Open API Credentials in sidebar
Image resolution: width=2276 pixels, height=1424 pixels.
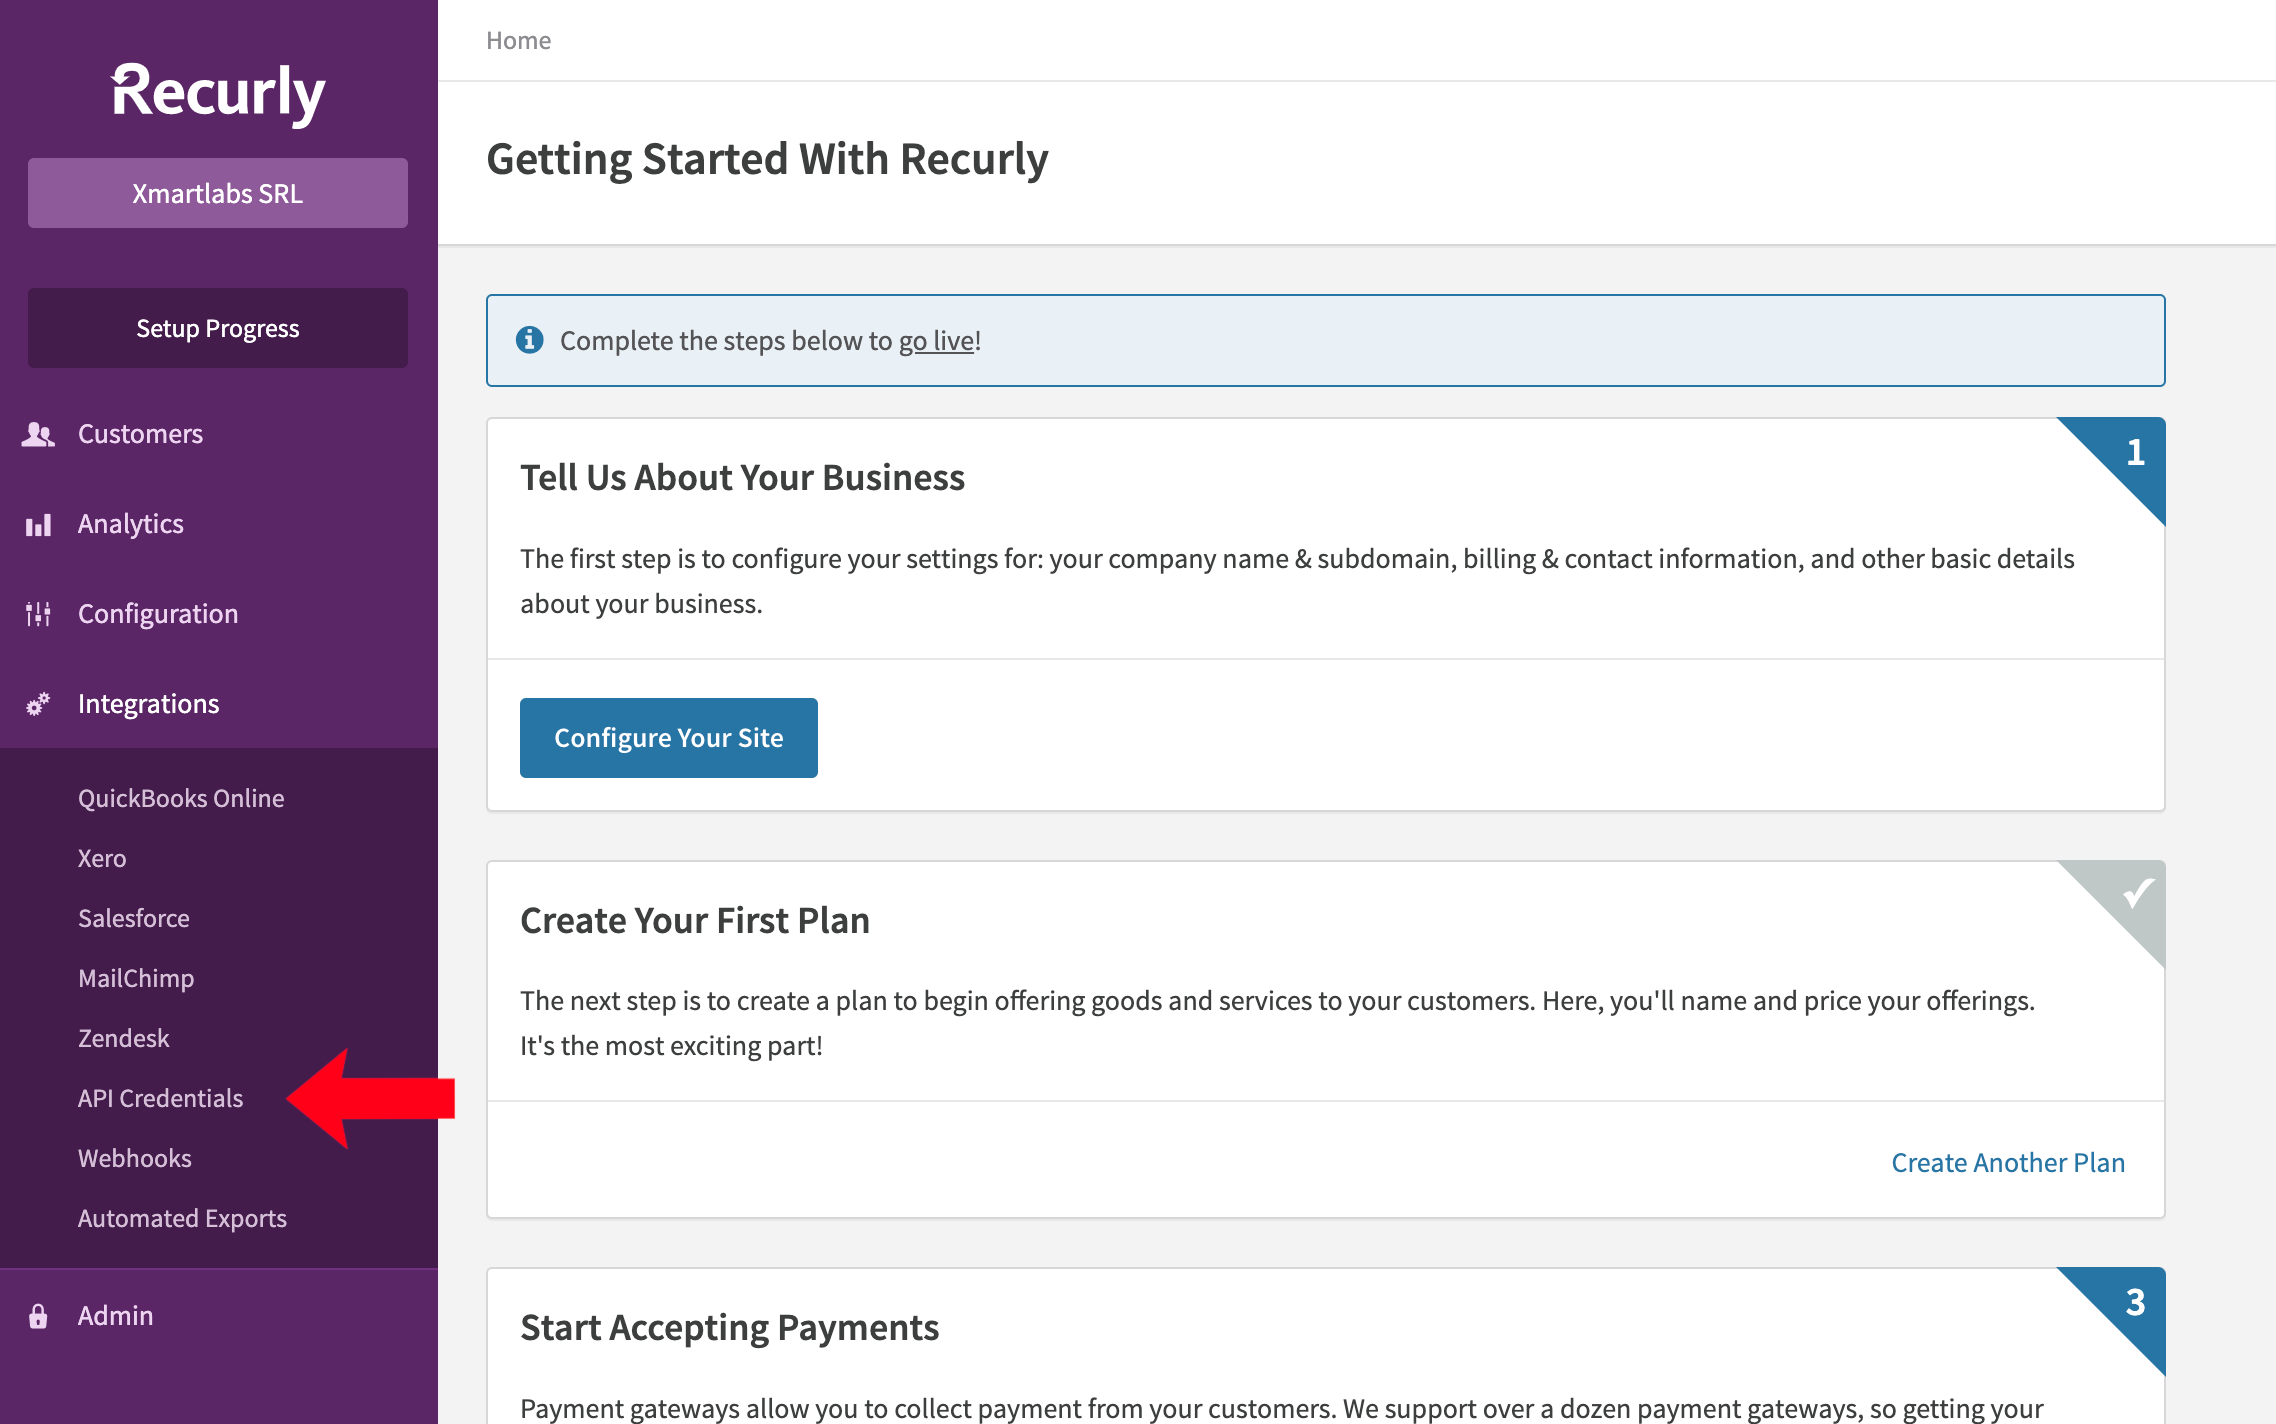[x=160, y=1098]
